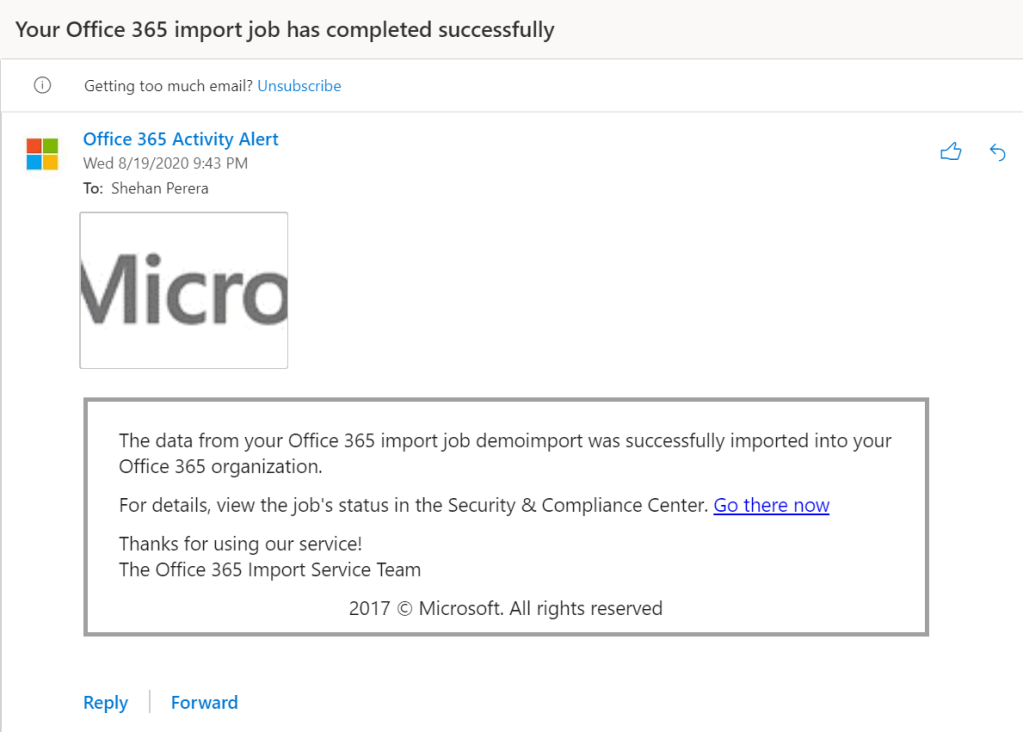Click the email subject line heading

coord(285,29)
